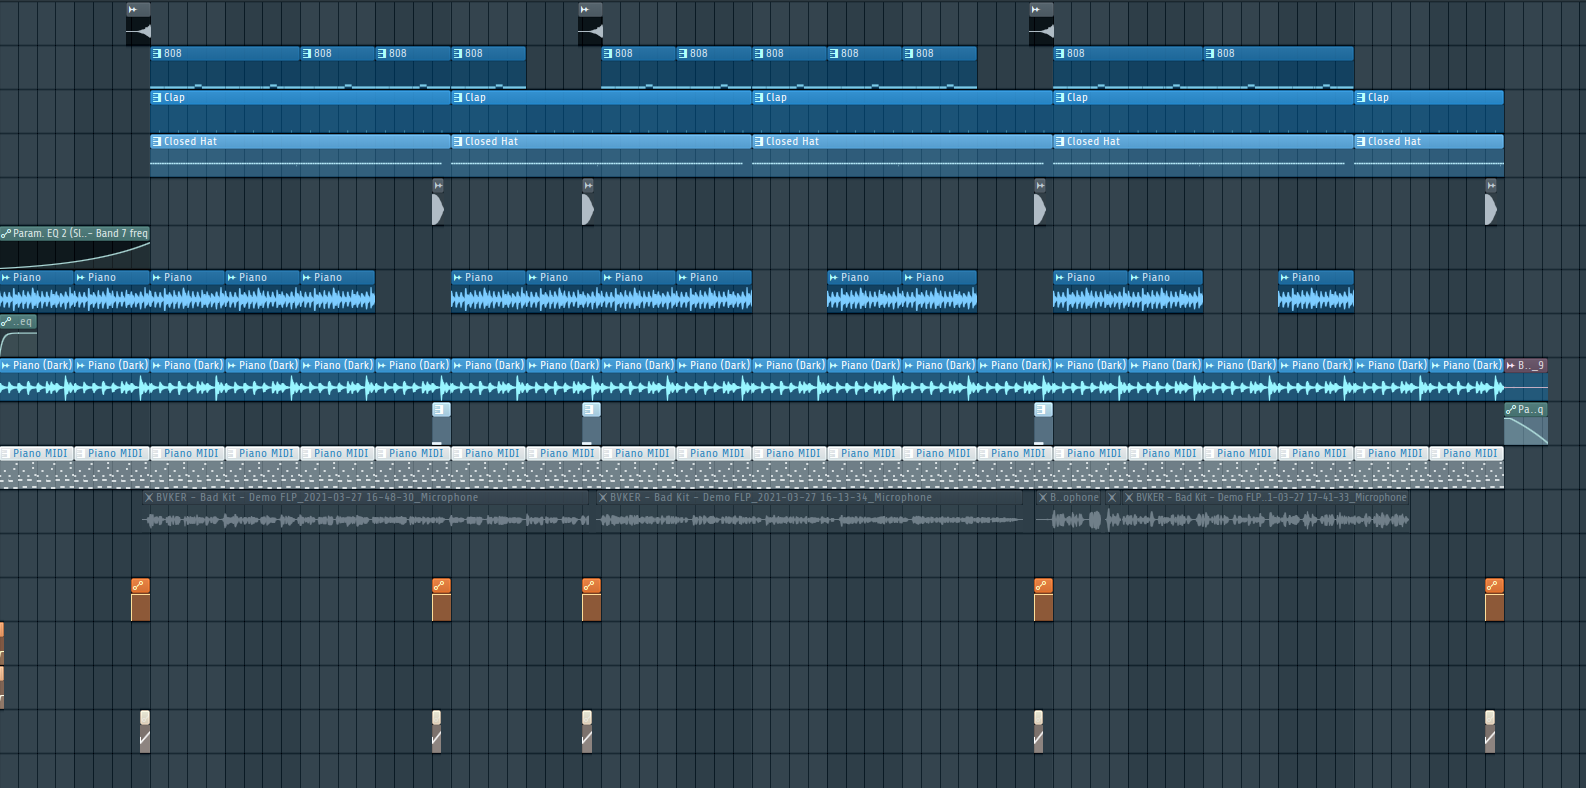Image resolution: width=1586 pixels, height=788 pixels.
Task: Click the automation icon on the rightmost orange clip
Action: pyautogui.click(x=1494, y=586)
